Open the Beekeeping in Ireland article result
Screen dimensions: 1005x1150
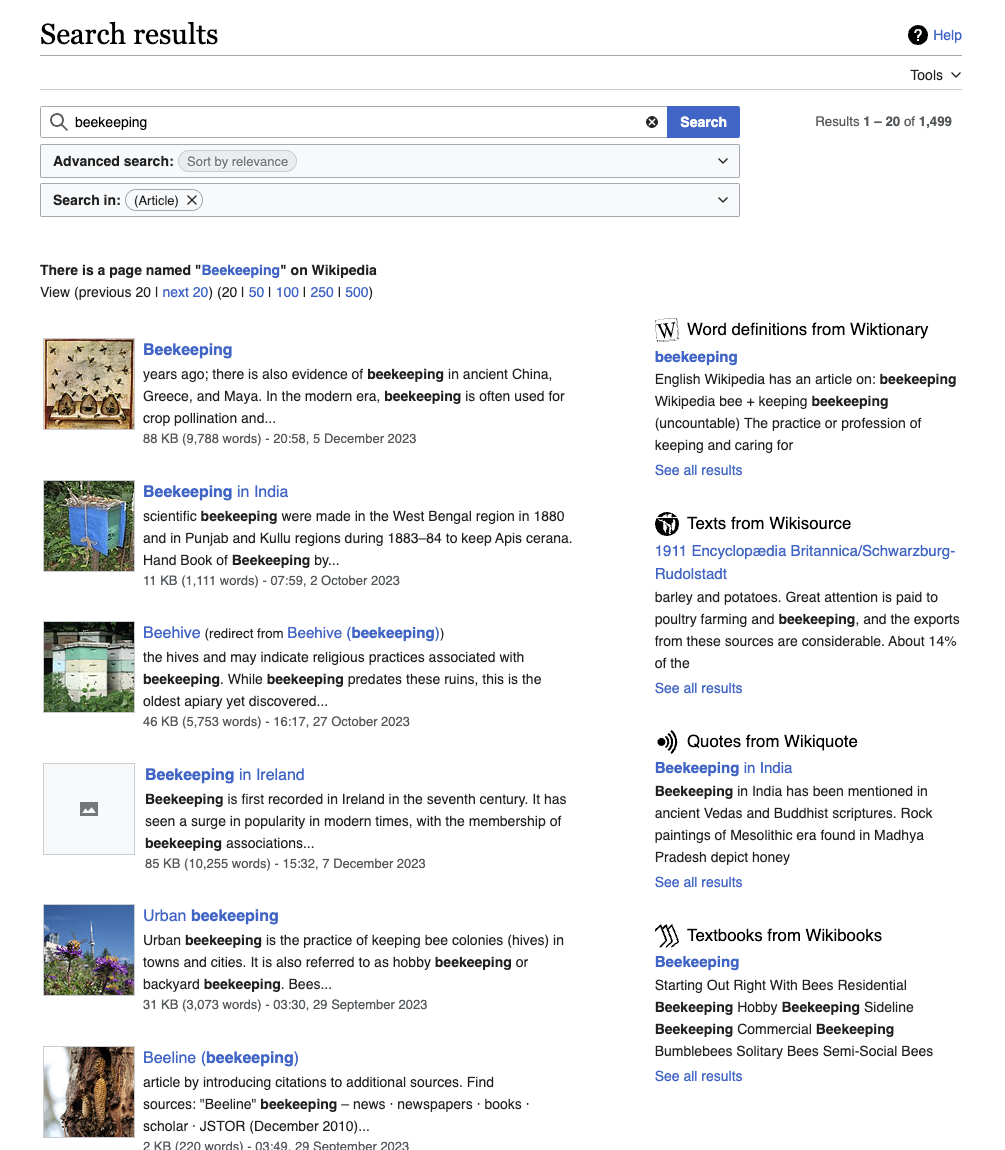224,774
